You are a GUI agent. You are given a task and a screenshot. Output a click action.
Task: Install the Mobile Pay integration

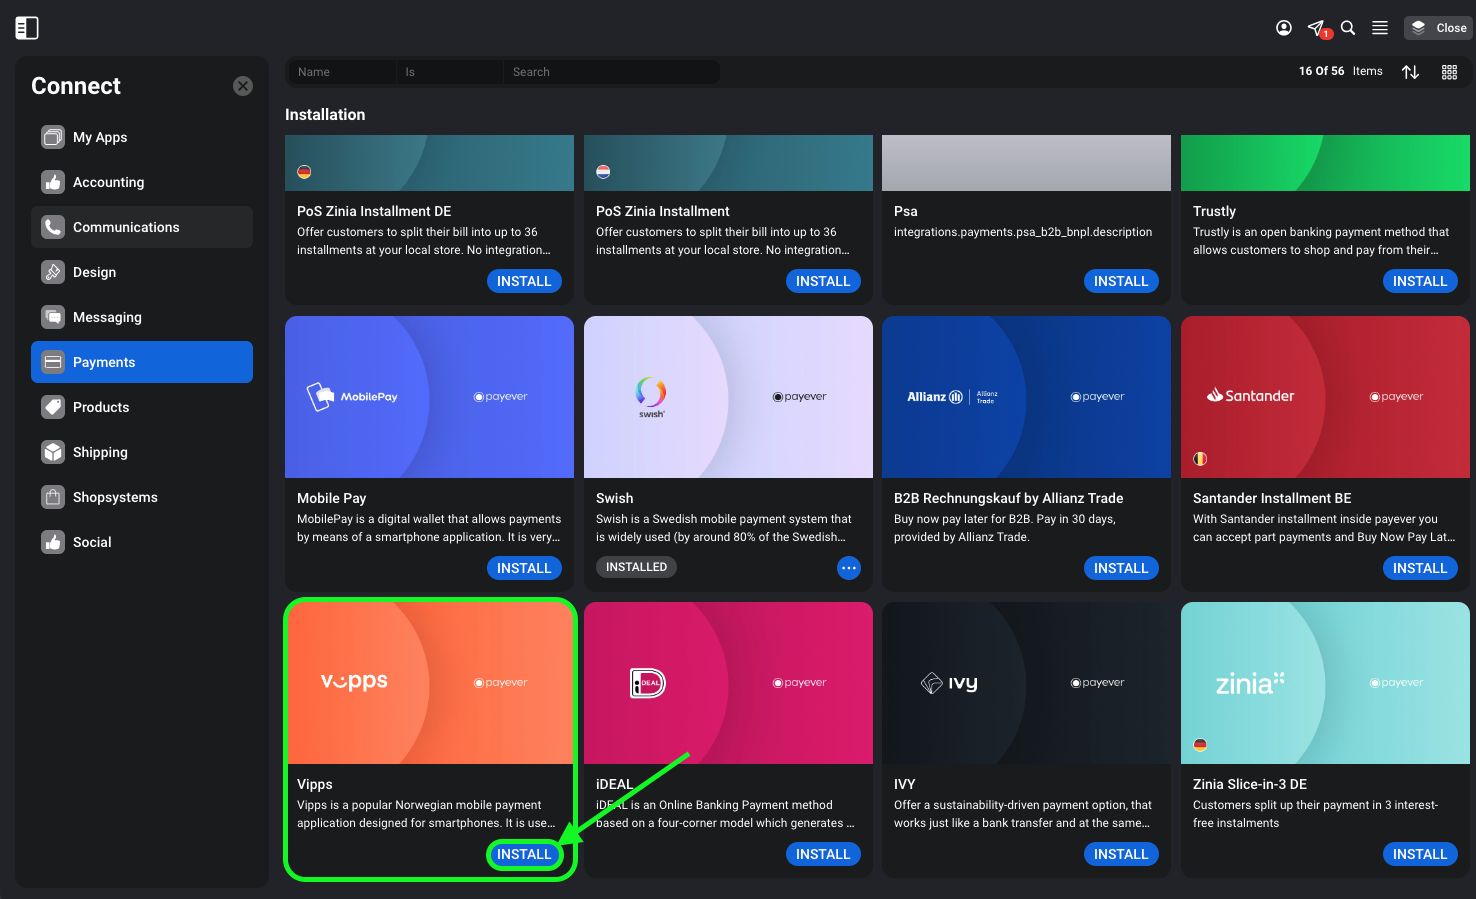[x=524, y=568]
